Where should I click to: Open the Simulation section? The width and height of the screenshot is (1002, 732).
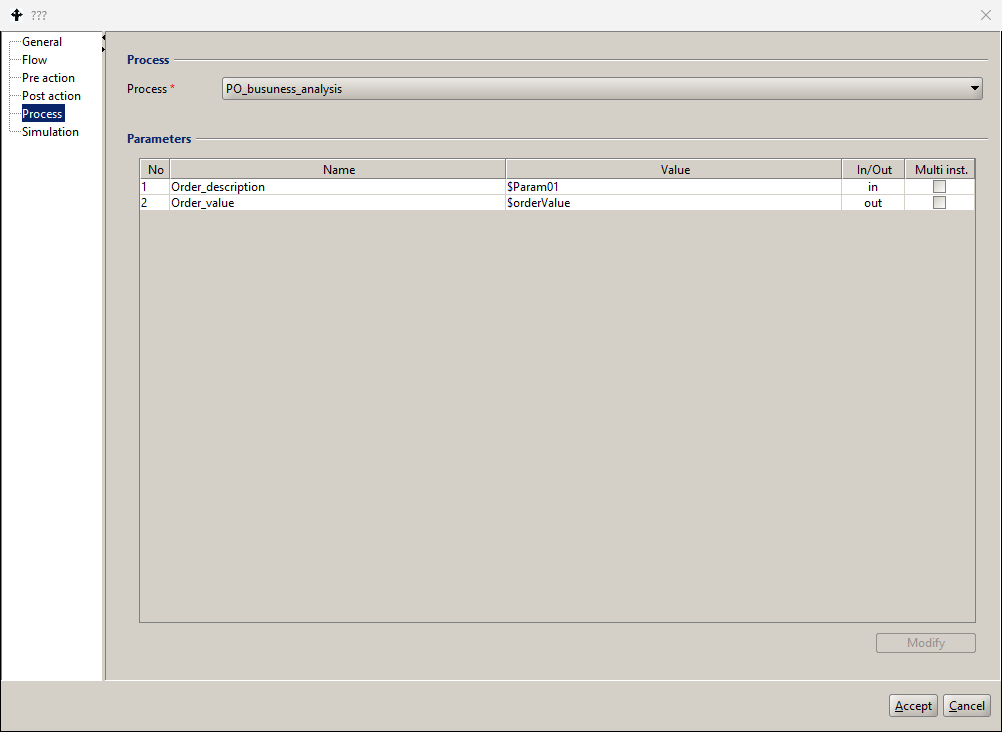pyautogui.click(x=50, y=132)
